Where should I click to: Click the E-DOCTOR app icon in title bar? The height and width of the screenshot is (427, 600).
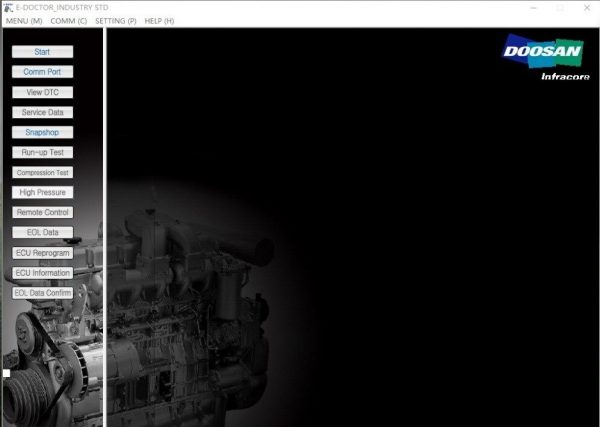click(8, 8)
